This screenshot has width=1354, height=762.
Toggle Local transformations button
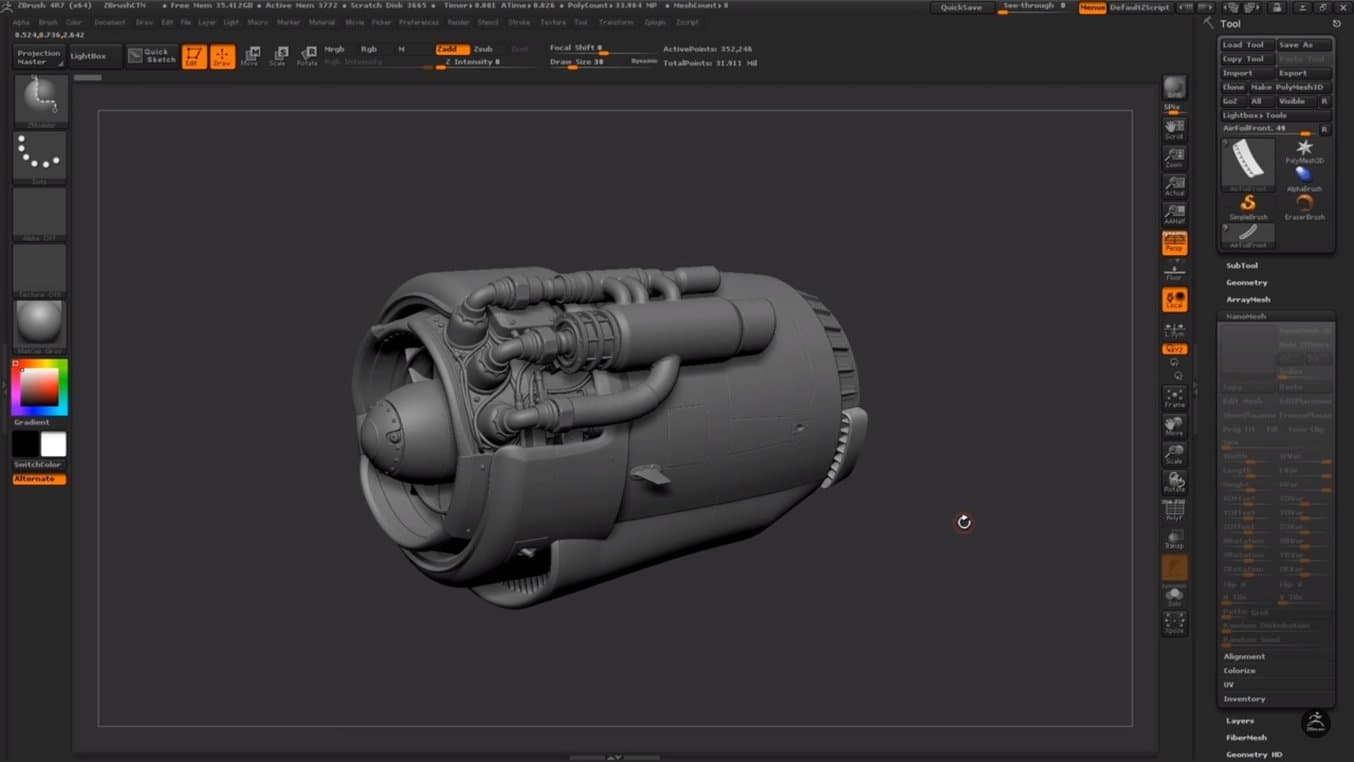click(x=1174, y=299)
